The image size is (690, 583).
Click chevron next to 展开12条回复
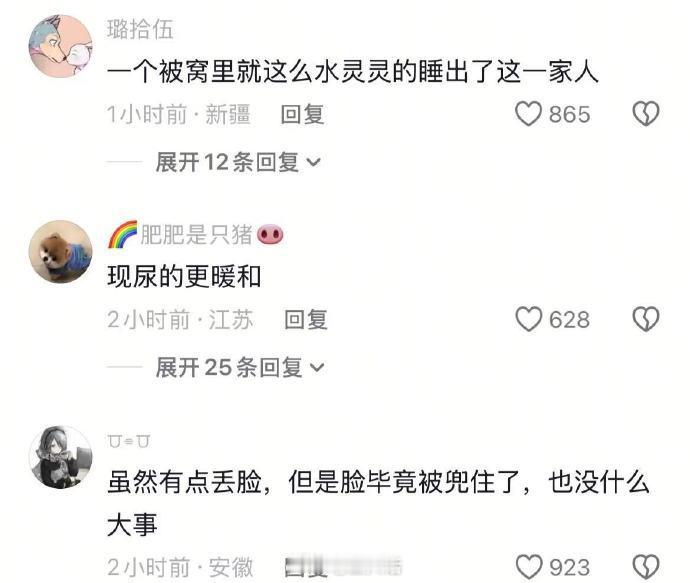313,163
